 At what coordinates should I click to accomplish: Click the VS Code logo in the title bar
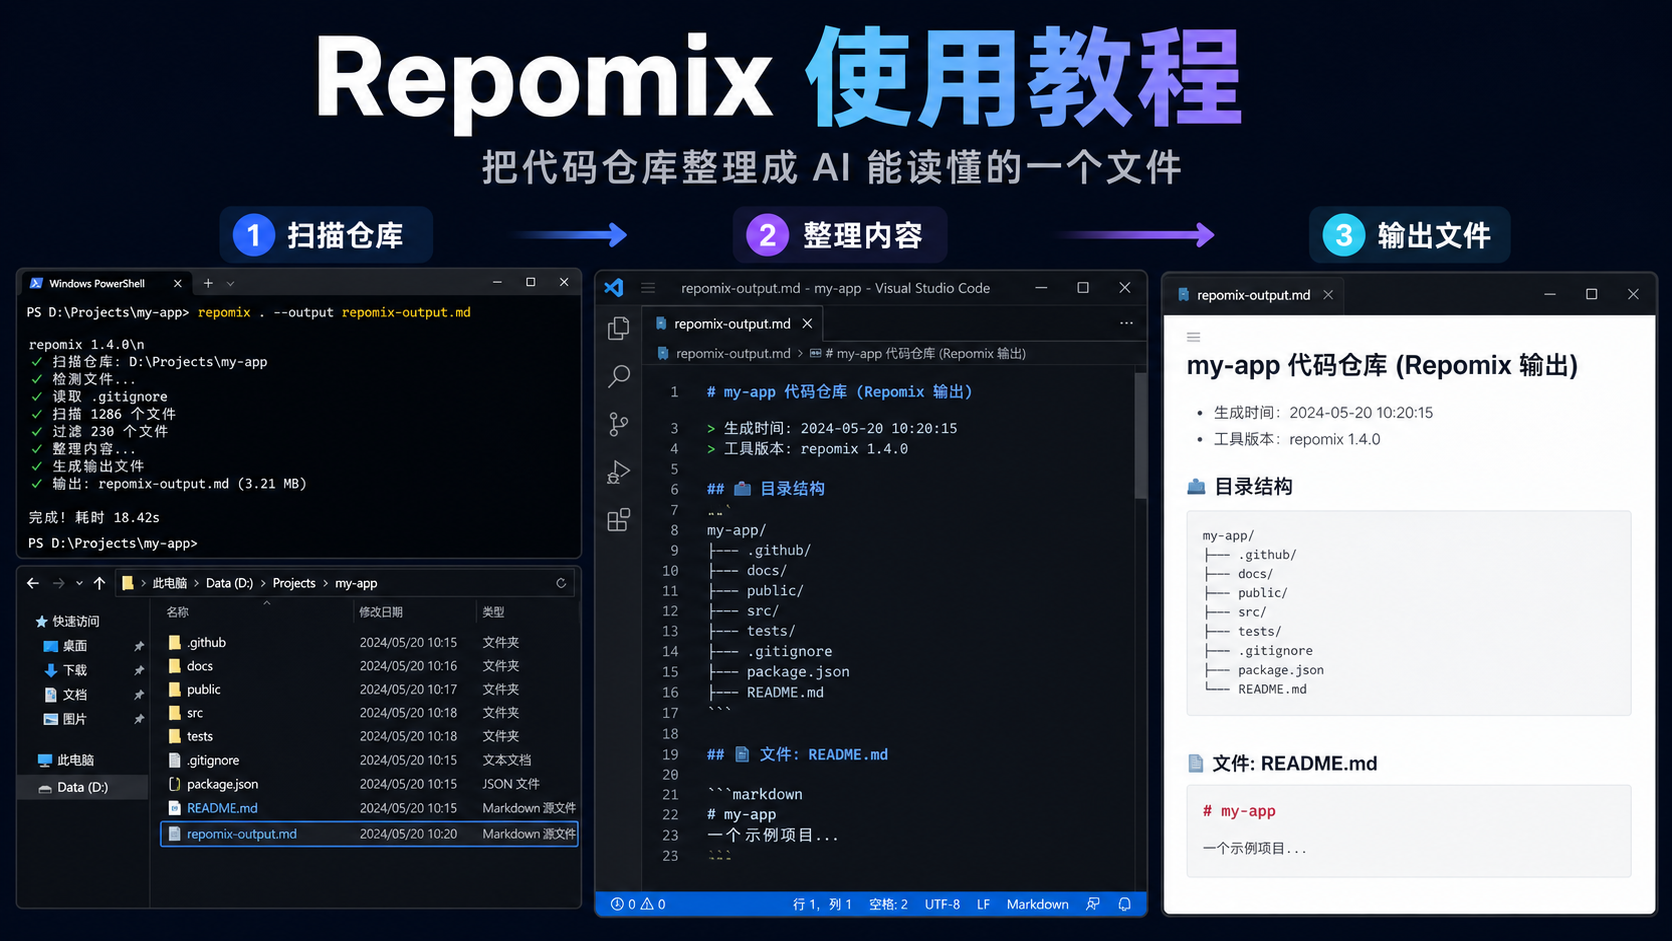point(614,288)
